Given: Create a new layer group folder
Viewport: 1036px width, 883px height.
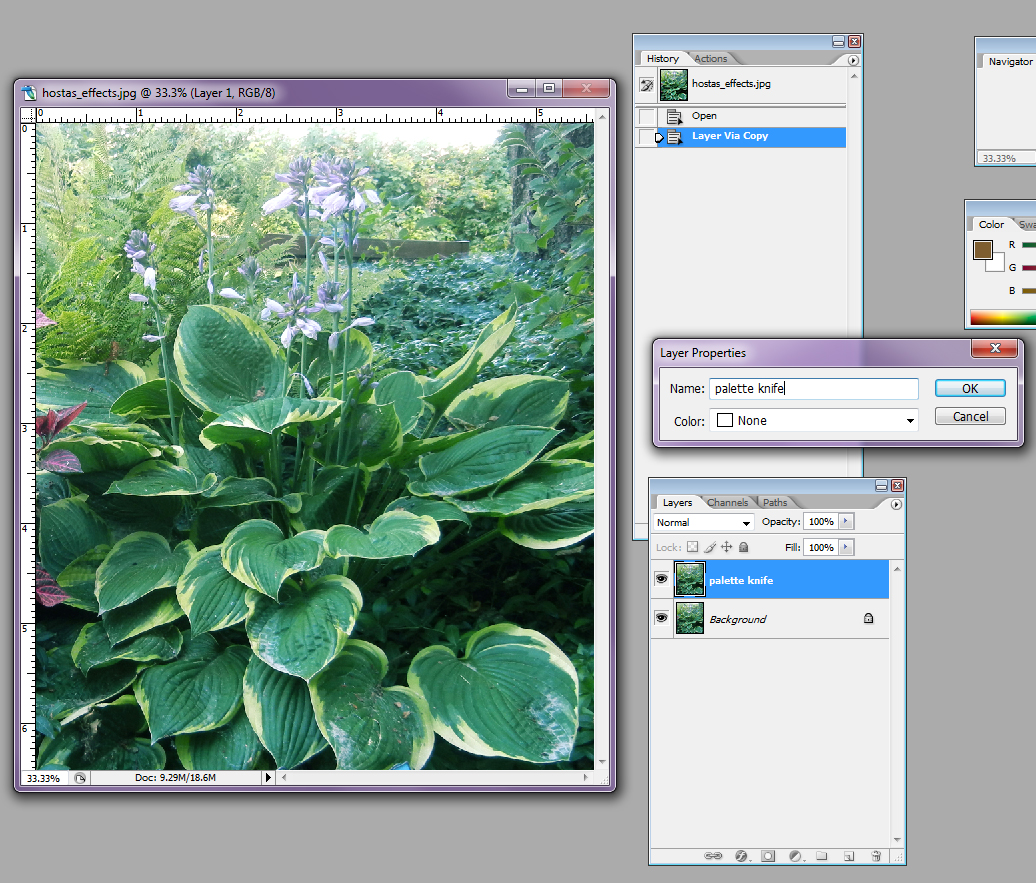Looking at the screenshot, I should click(x=823, y=856).
